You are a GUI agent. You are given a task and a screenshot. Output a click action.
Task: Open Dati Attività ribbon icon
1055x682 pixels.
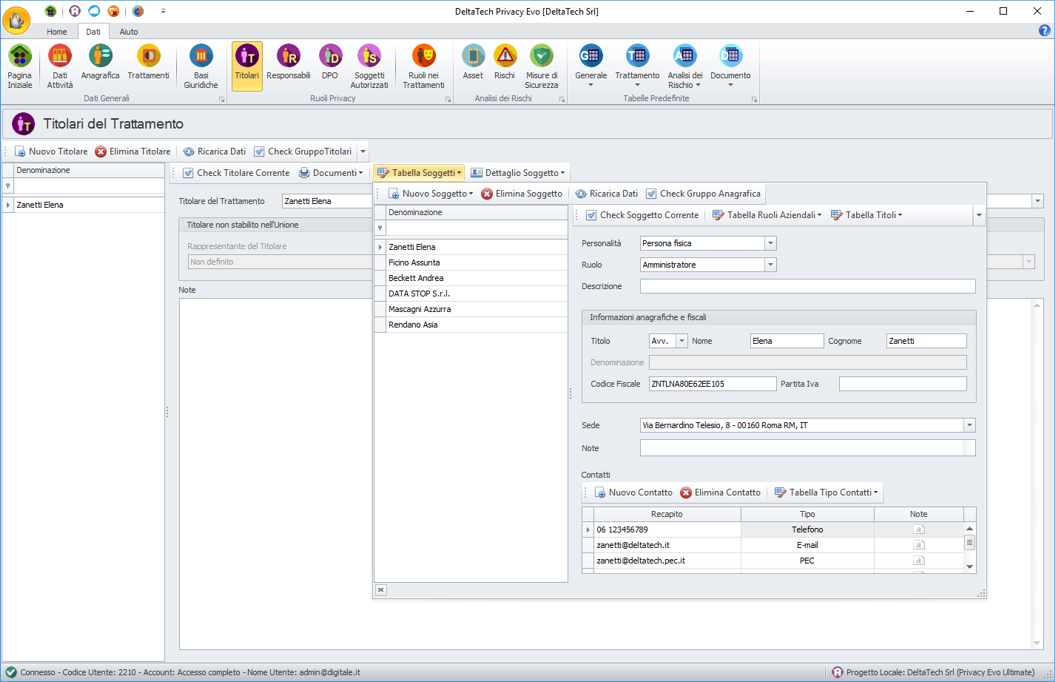pyautogui.click(x=60, y=66)
